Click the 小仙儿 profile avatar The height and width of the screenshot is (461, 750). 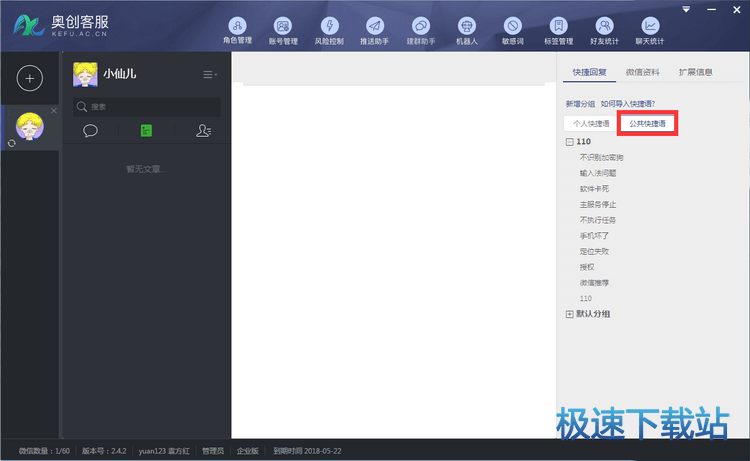(85, 74)
